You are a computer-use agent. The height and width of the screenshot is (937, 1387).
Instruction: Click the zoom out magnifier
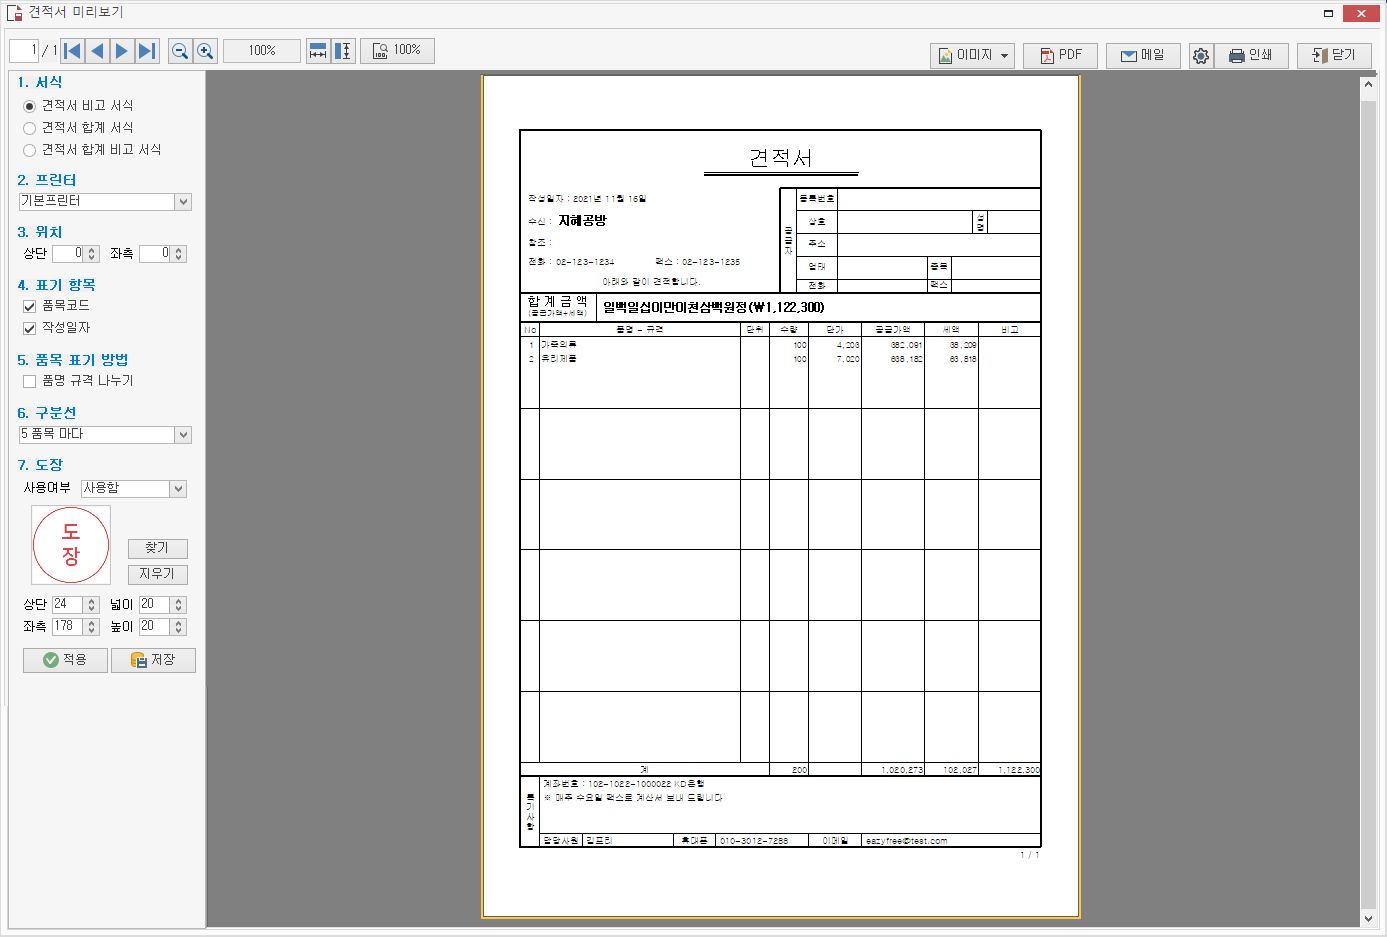click(180, 51)
